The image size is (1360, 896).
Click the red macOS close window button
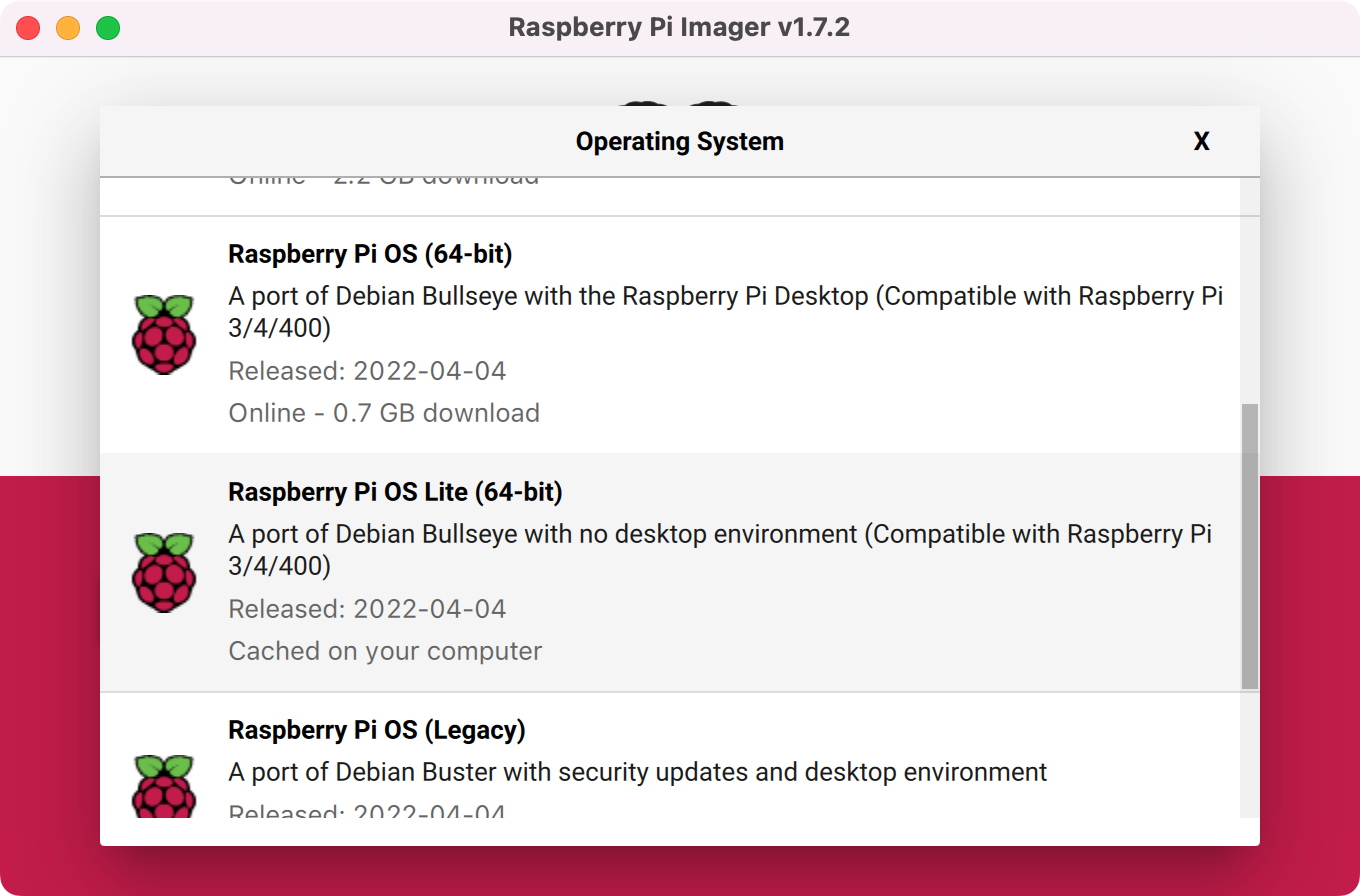pos(28,28)
